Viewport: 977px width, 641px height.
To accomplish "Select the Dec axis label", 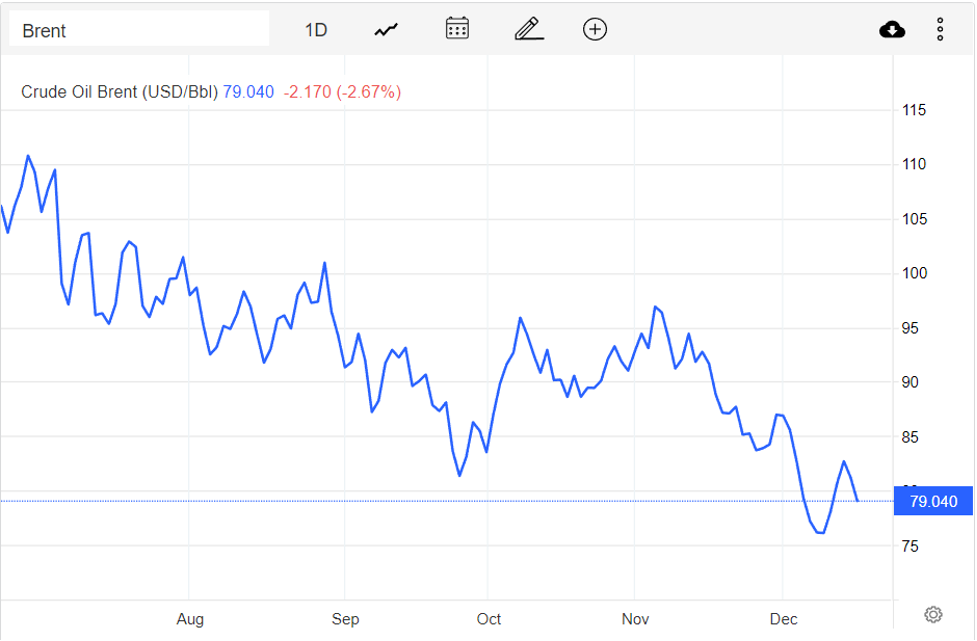I will pos(783,618).
